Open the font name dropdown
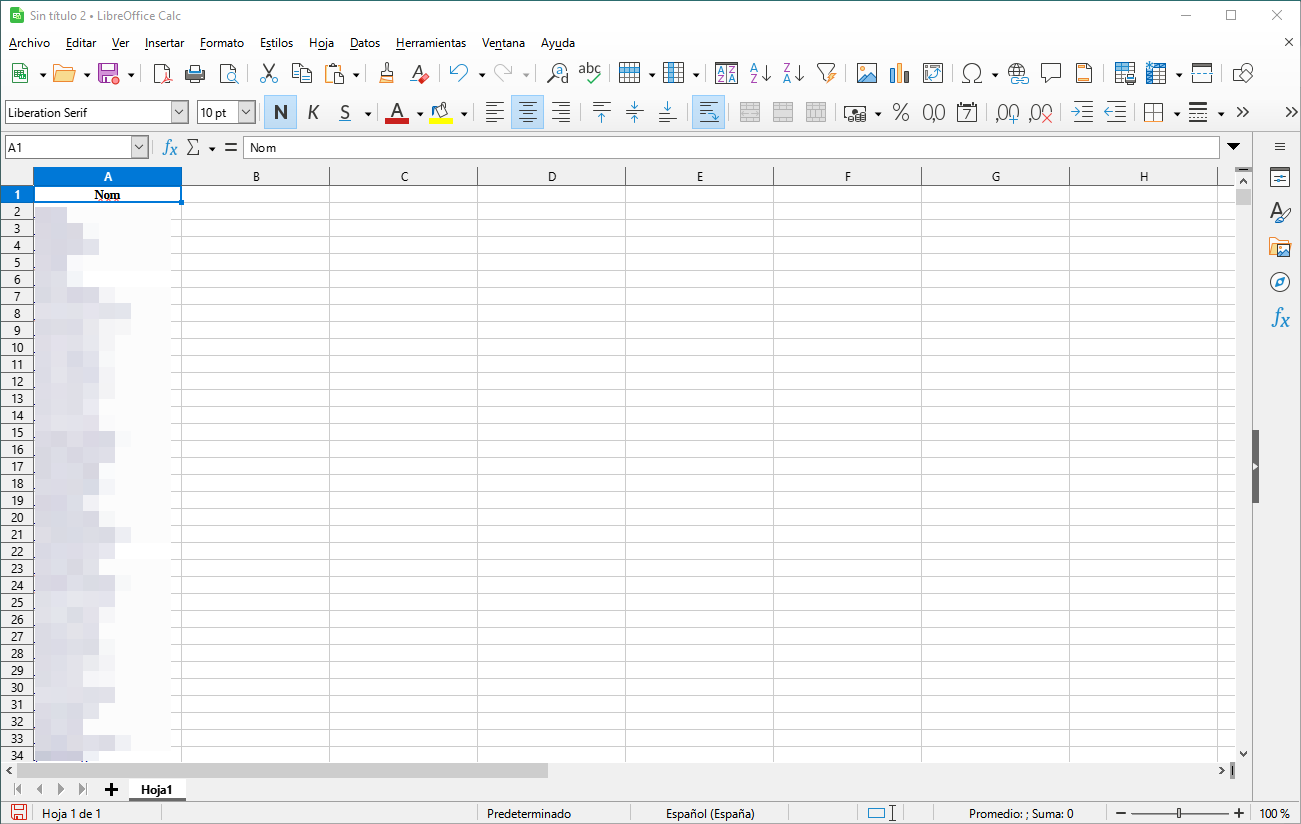Viewport: 1301px width, 824px height. tap(180, 112)
